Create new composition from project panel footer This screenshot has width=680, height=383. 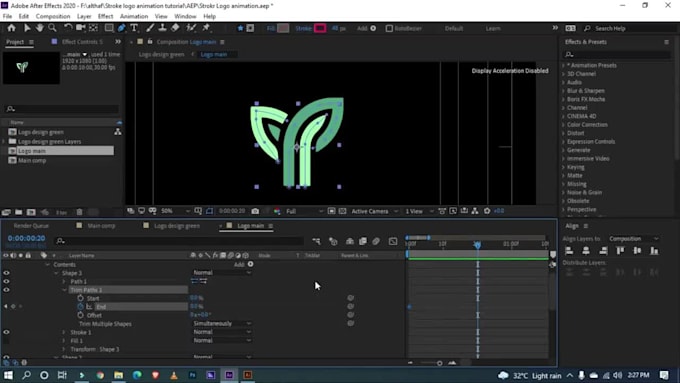[31, 212]
